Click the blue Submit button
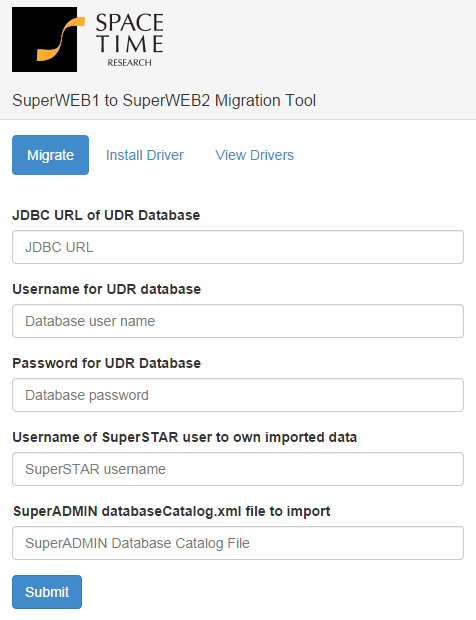The image size is (476, 620). [x=47, y=592]
